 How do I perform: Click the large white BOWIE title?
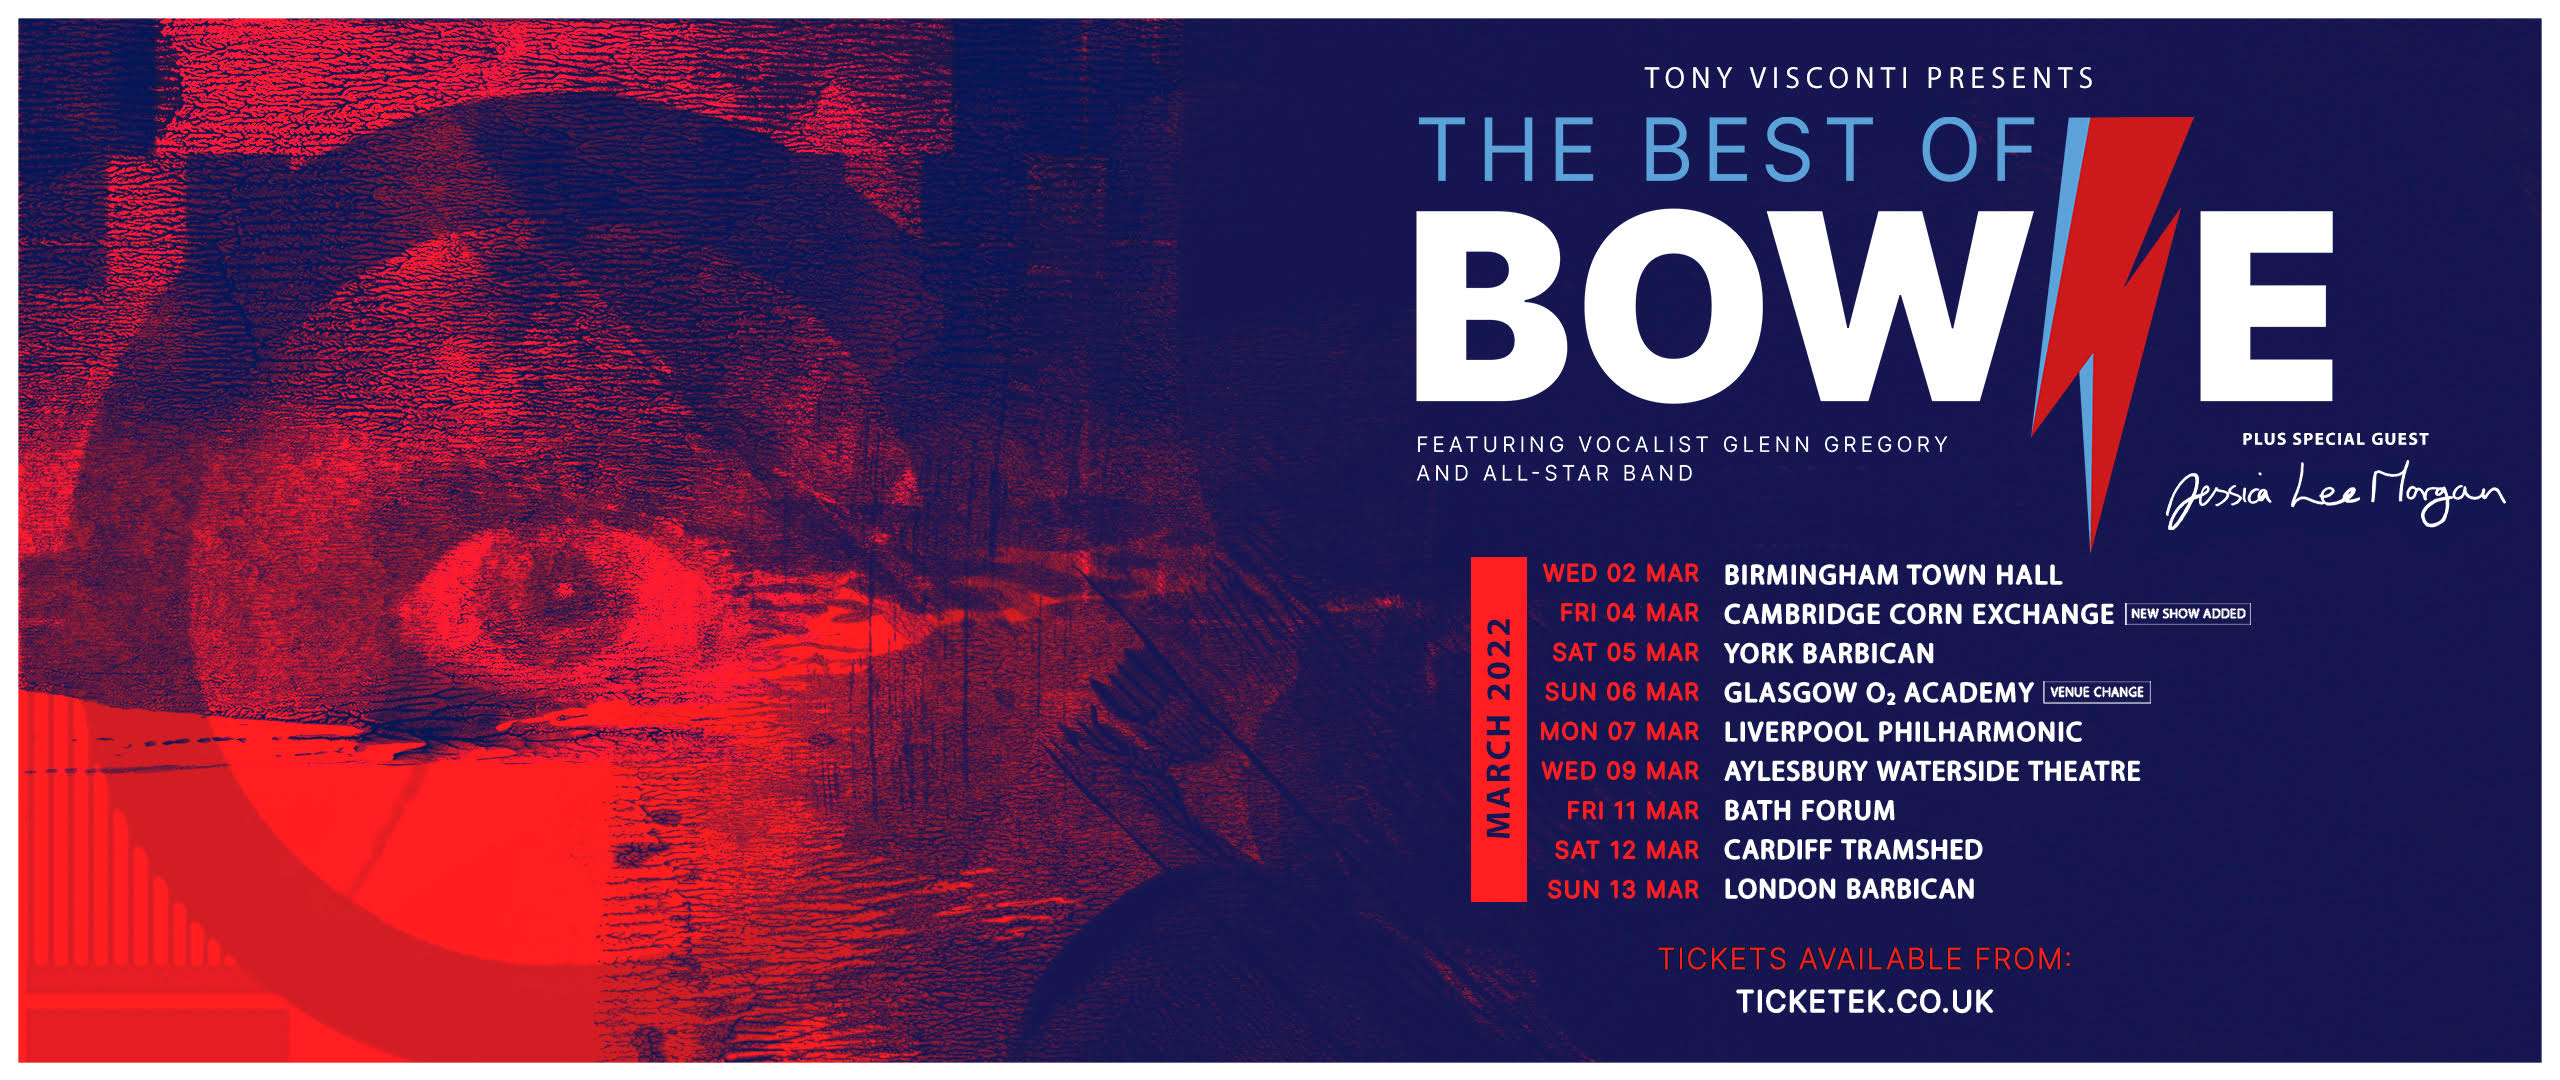pos(1874,306)
